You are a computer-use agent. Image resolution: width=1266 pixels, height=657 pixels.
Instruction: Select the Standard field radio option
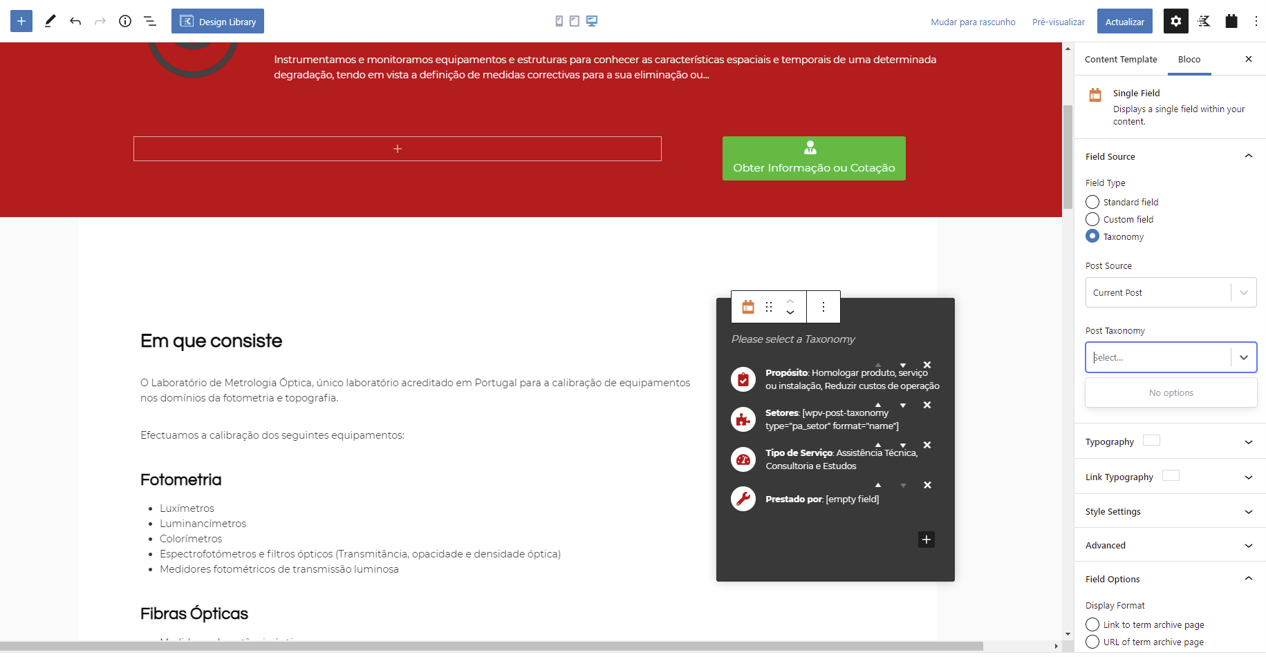1092,202
